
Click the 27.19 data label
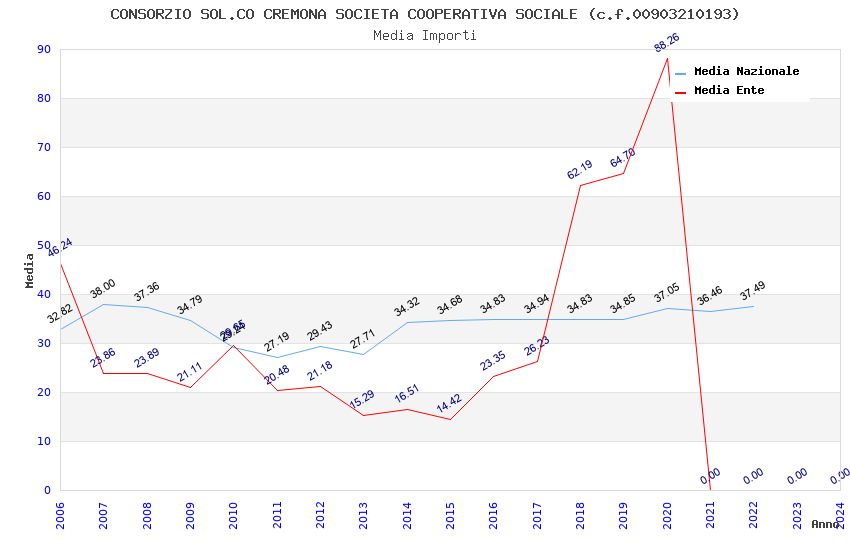(x=276, y=342)
